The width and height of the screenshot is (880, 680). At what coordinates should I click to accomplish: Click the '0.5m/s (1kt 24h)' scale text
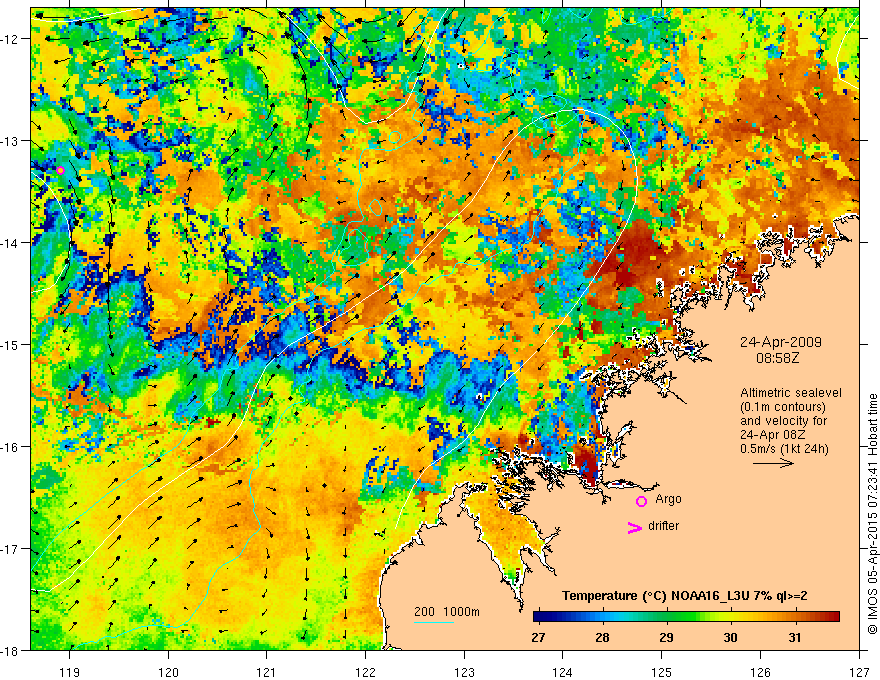tap(785, 449)
